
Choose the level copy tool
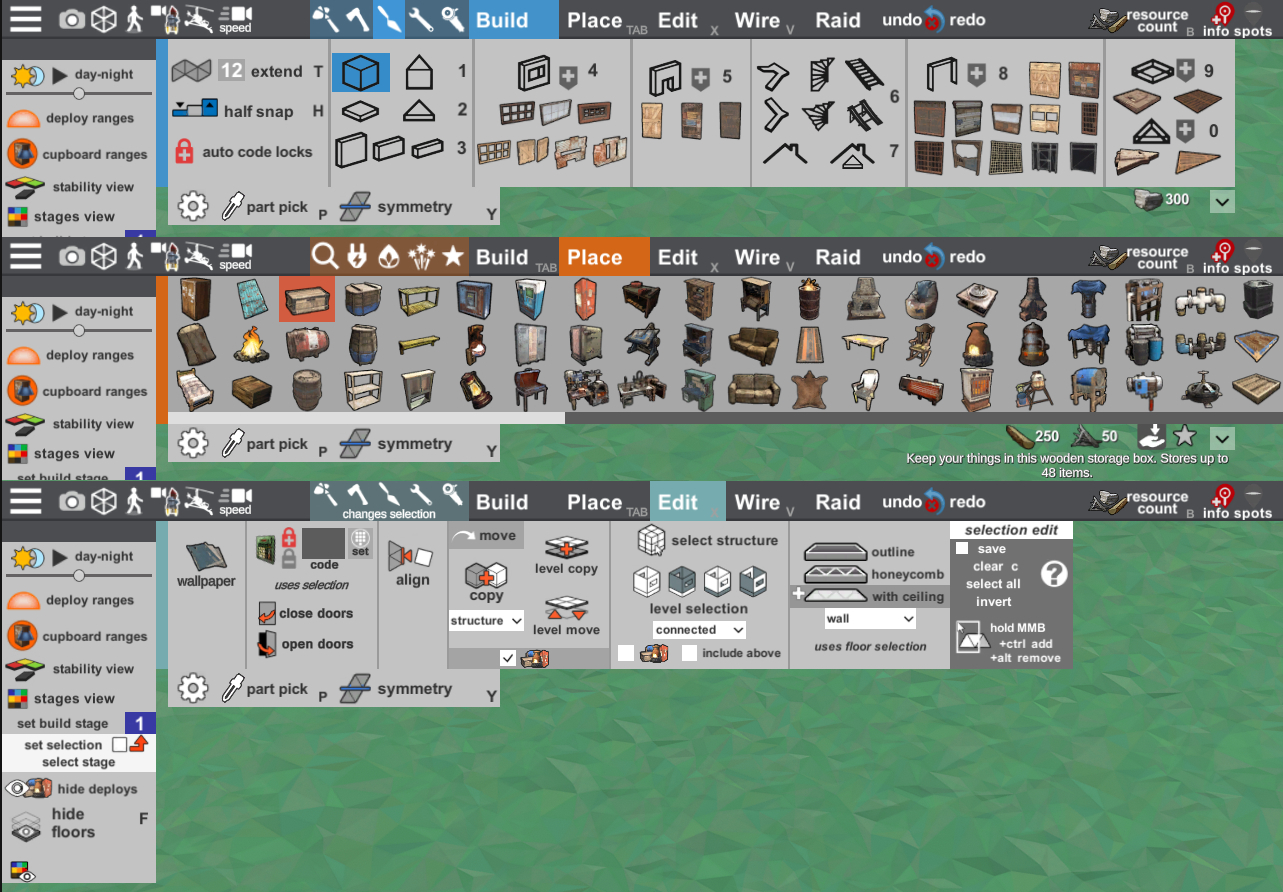[x=565, y=553]
